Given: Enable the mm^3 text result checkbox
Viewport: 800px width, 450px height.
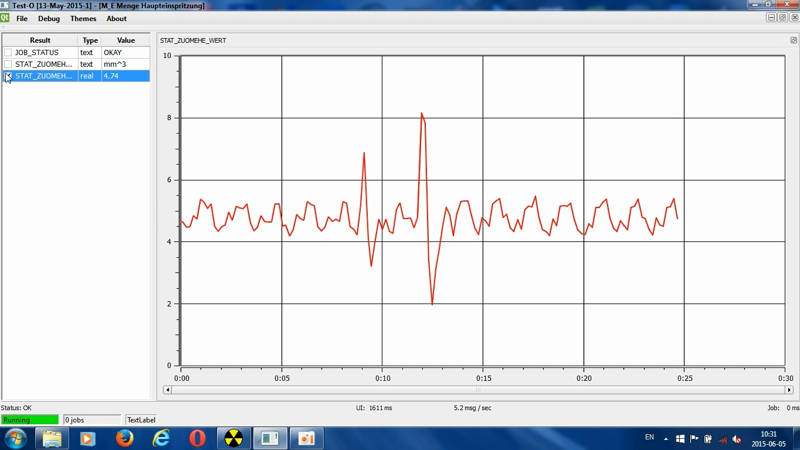Looking at the screenshot, I should tap(8, 64).
